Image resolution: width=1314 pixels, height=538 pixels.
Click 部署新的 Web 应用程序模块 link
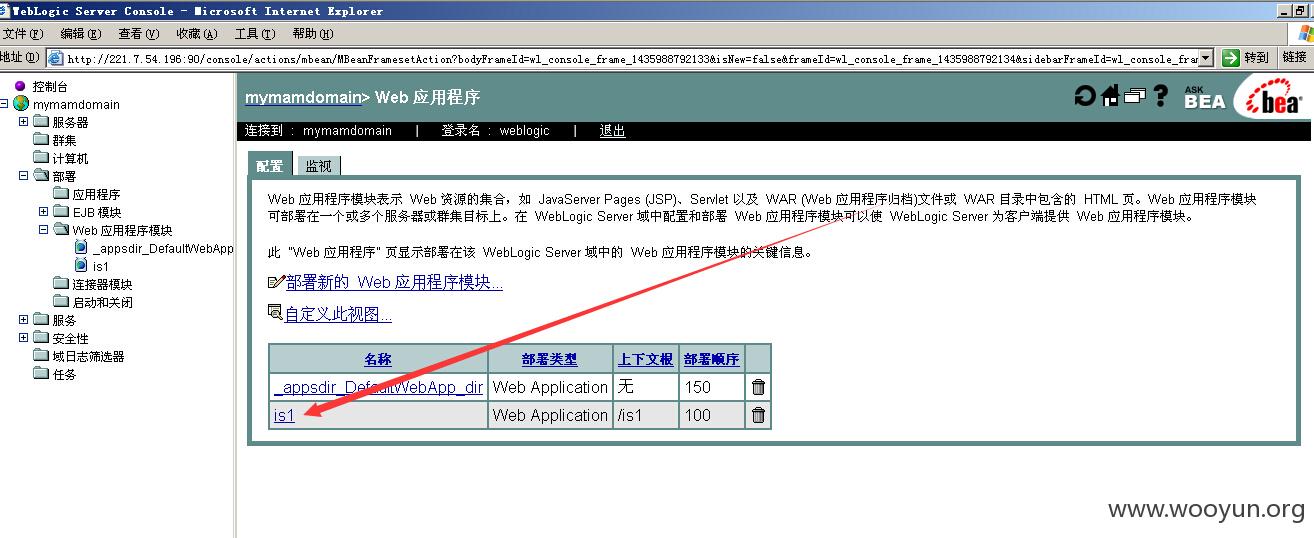point(394,283)
